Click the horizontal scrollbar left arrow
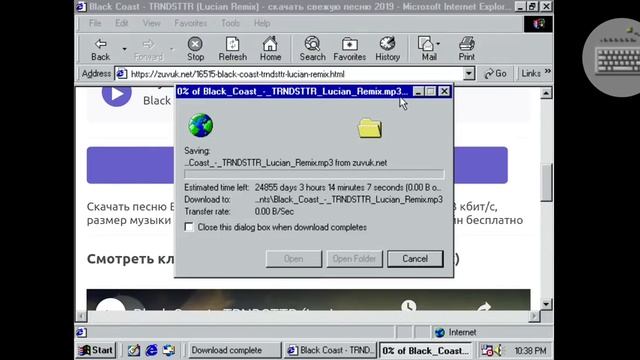This screenshot has height=360, width=640. (x=81, y=316)
